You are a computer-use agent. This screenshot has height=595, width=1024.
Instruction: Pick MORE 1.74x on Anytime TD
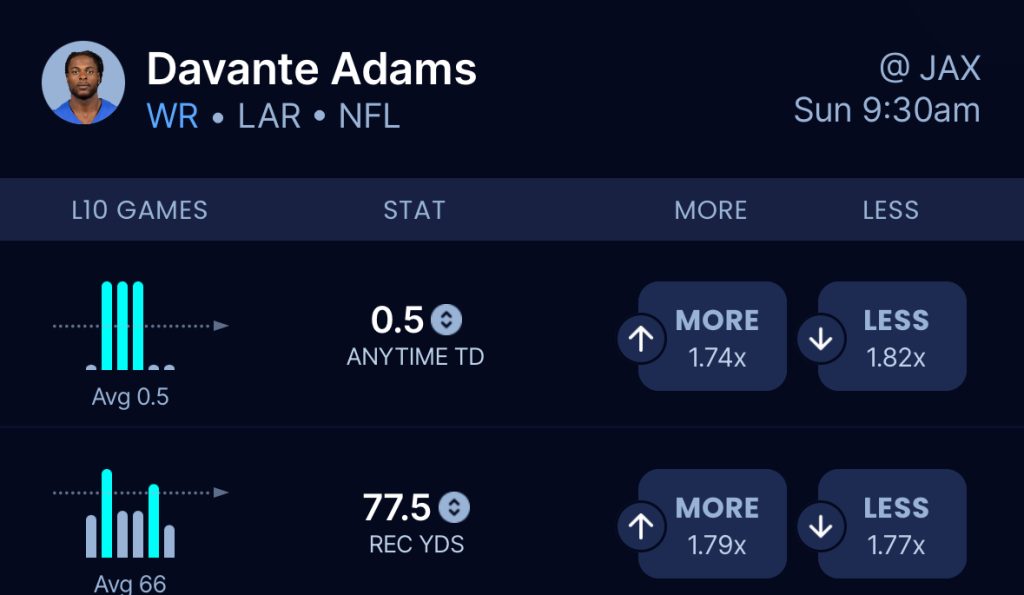(717, 337)
